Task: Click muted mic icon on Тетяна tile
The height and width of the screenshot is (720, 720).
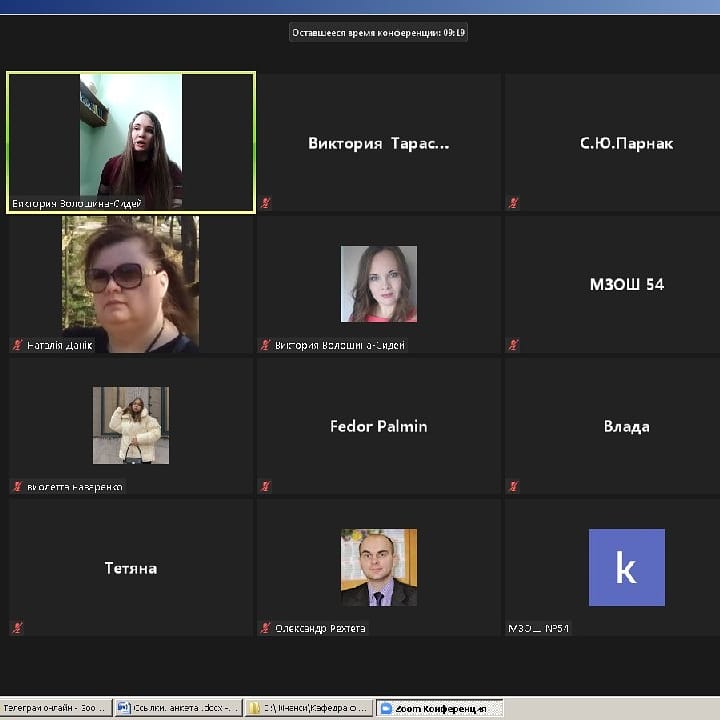Action: tap(17, 628)
